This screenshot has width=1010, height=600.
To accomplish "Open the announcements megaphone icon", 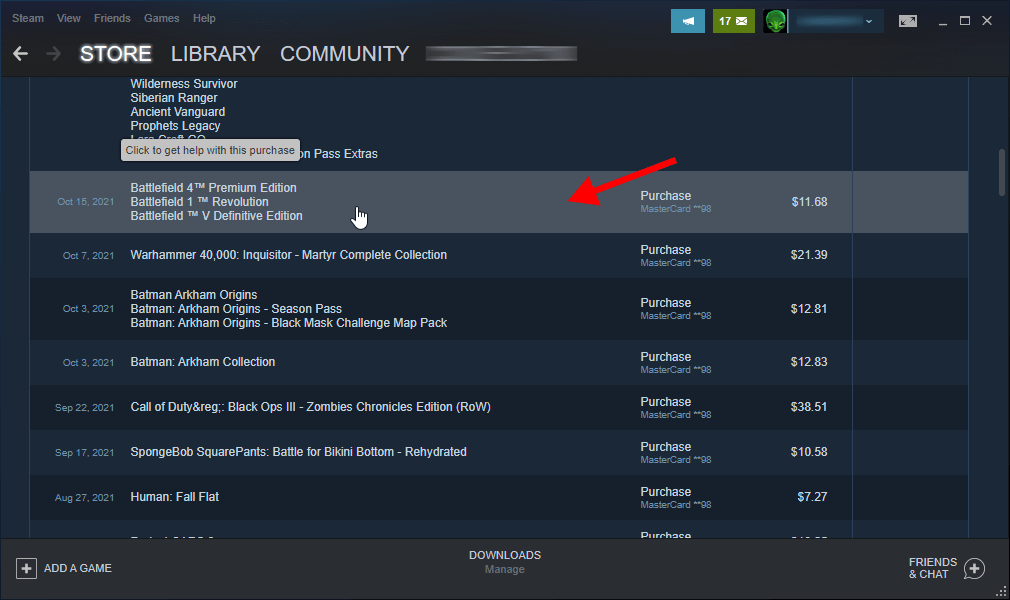I will (x=687, y=21).
